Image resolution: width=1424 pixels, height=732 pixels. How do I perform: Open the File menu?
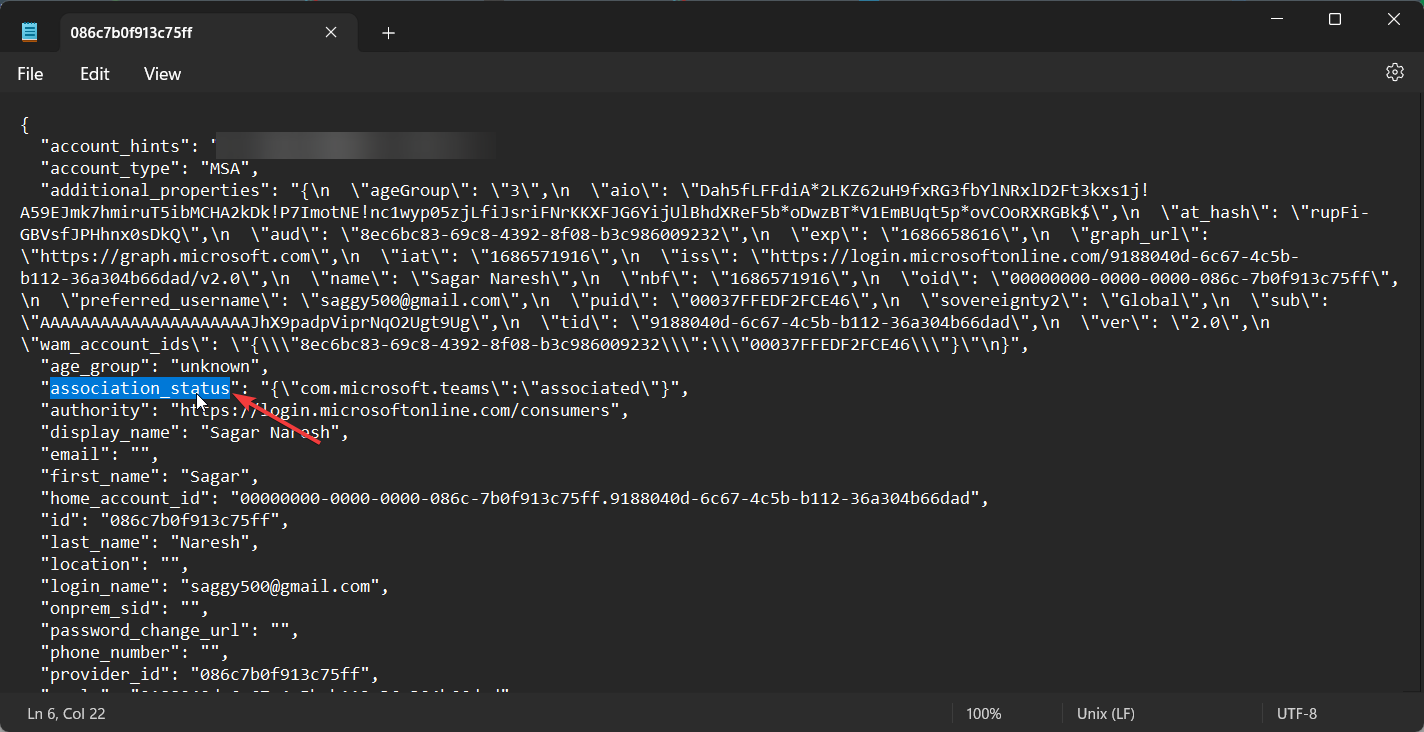(x=30, y=74)
